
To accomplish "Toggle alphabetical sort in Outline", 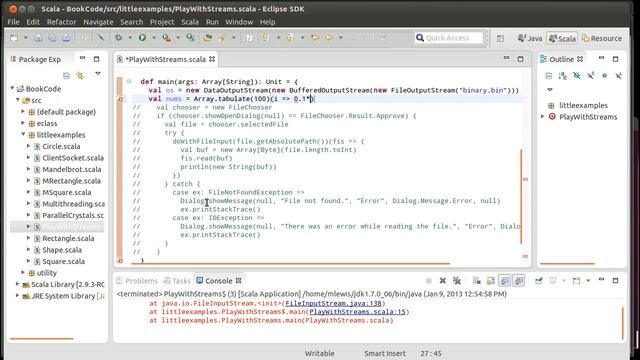I will pyautogui.click(x=563, y=76).
